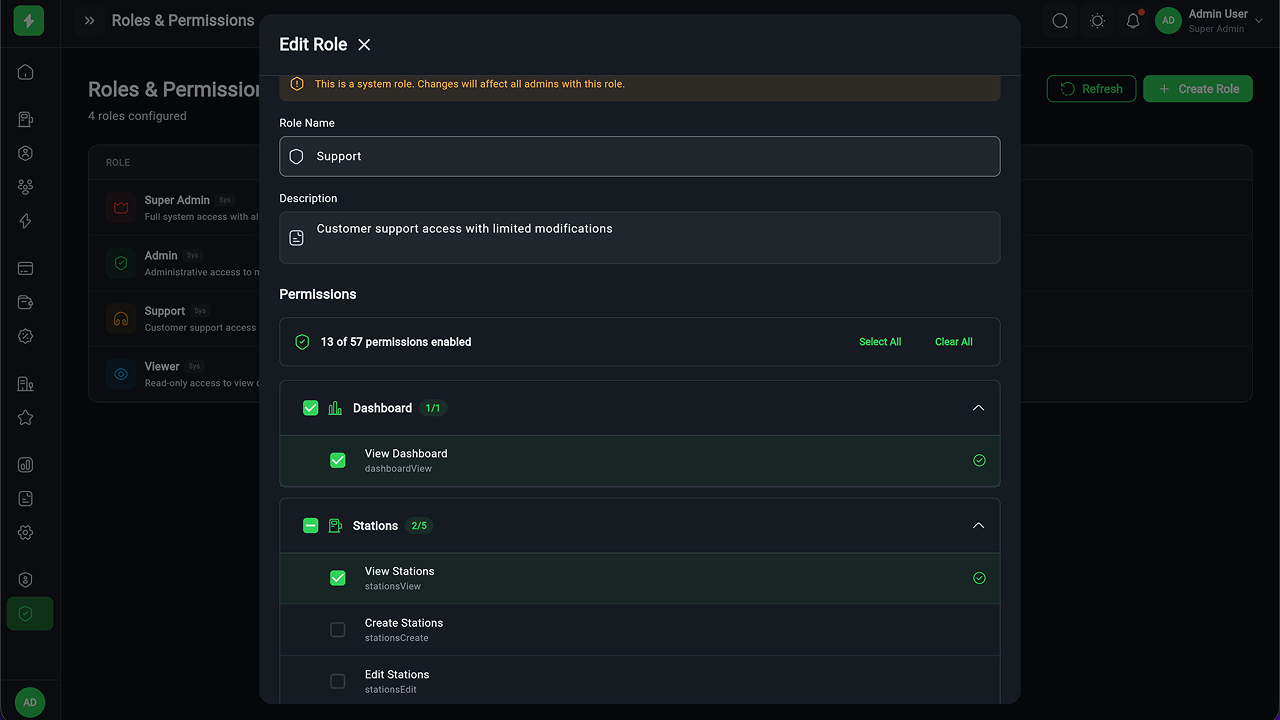Expand the sidebar with double chevron

(x=90, y=21)
